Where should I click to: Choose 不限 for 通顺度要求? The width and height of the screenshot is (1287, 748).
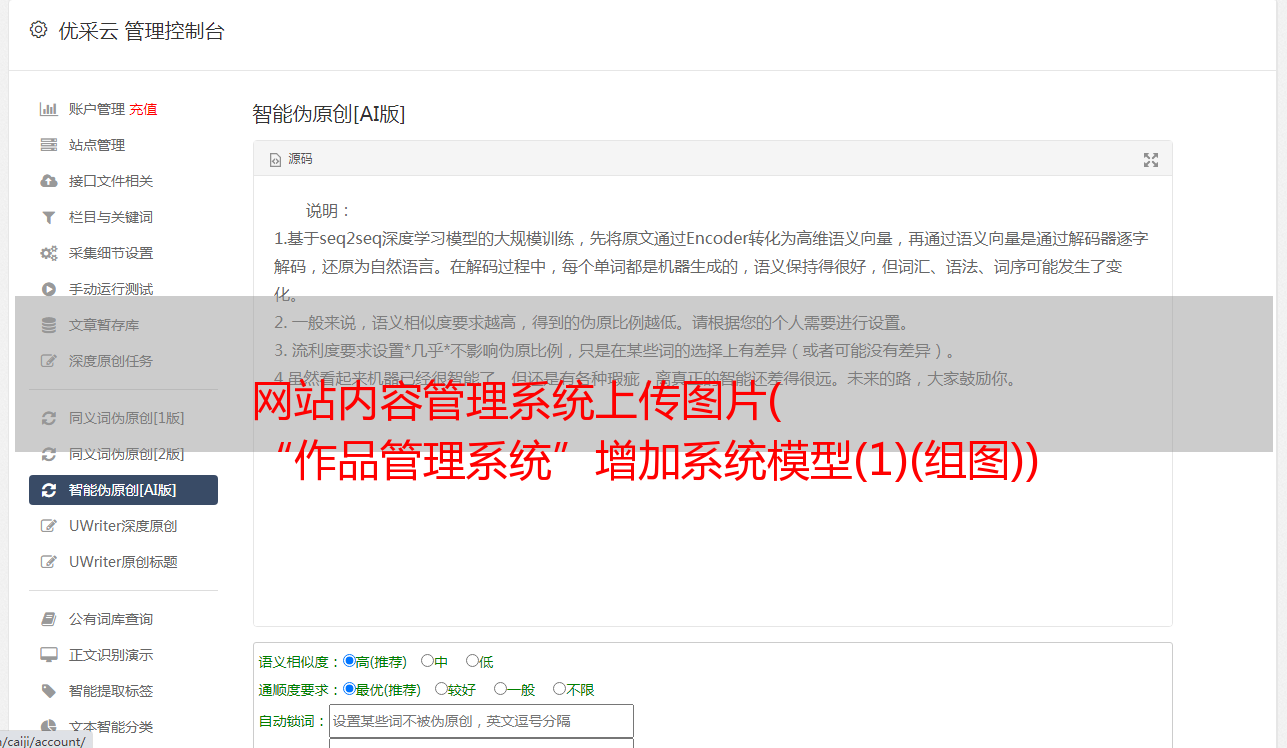click(x=574, y=689)
